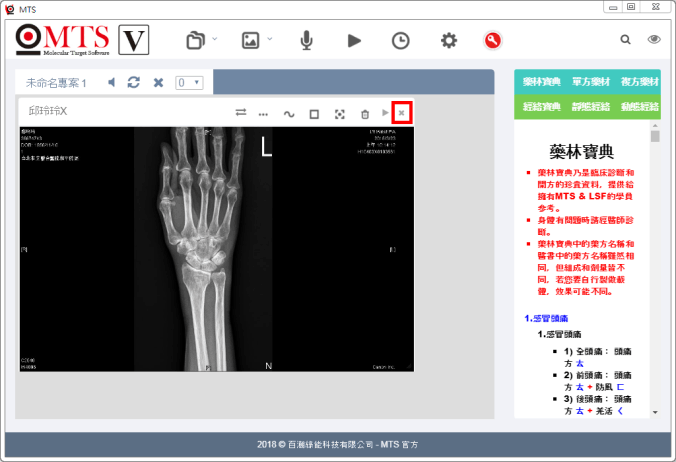Image resolution: width=676 pixels, height=462 pixels.
Task: Click the square frame icon in image panel
Action: tap(314, 114)
